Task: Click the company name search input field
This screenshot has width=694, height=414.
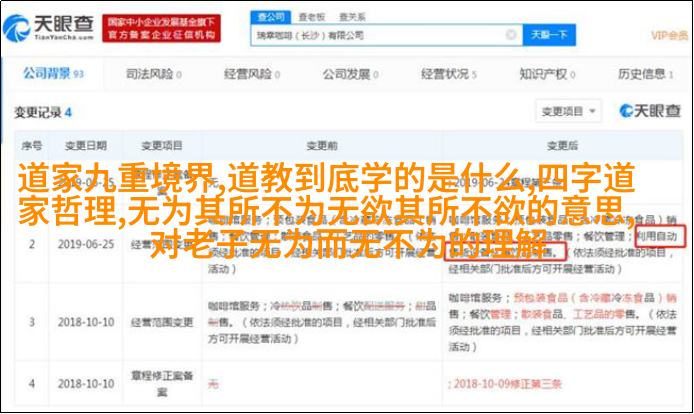Action: [x=378, y=35]
